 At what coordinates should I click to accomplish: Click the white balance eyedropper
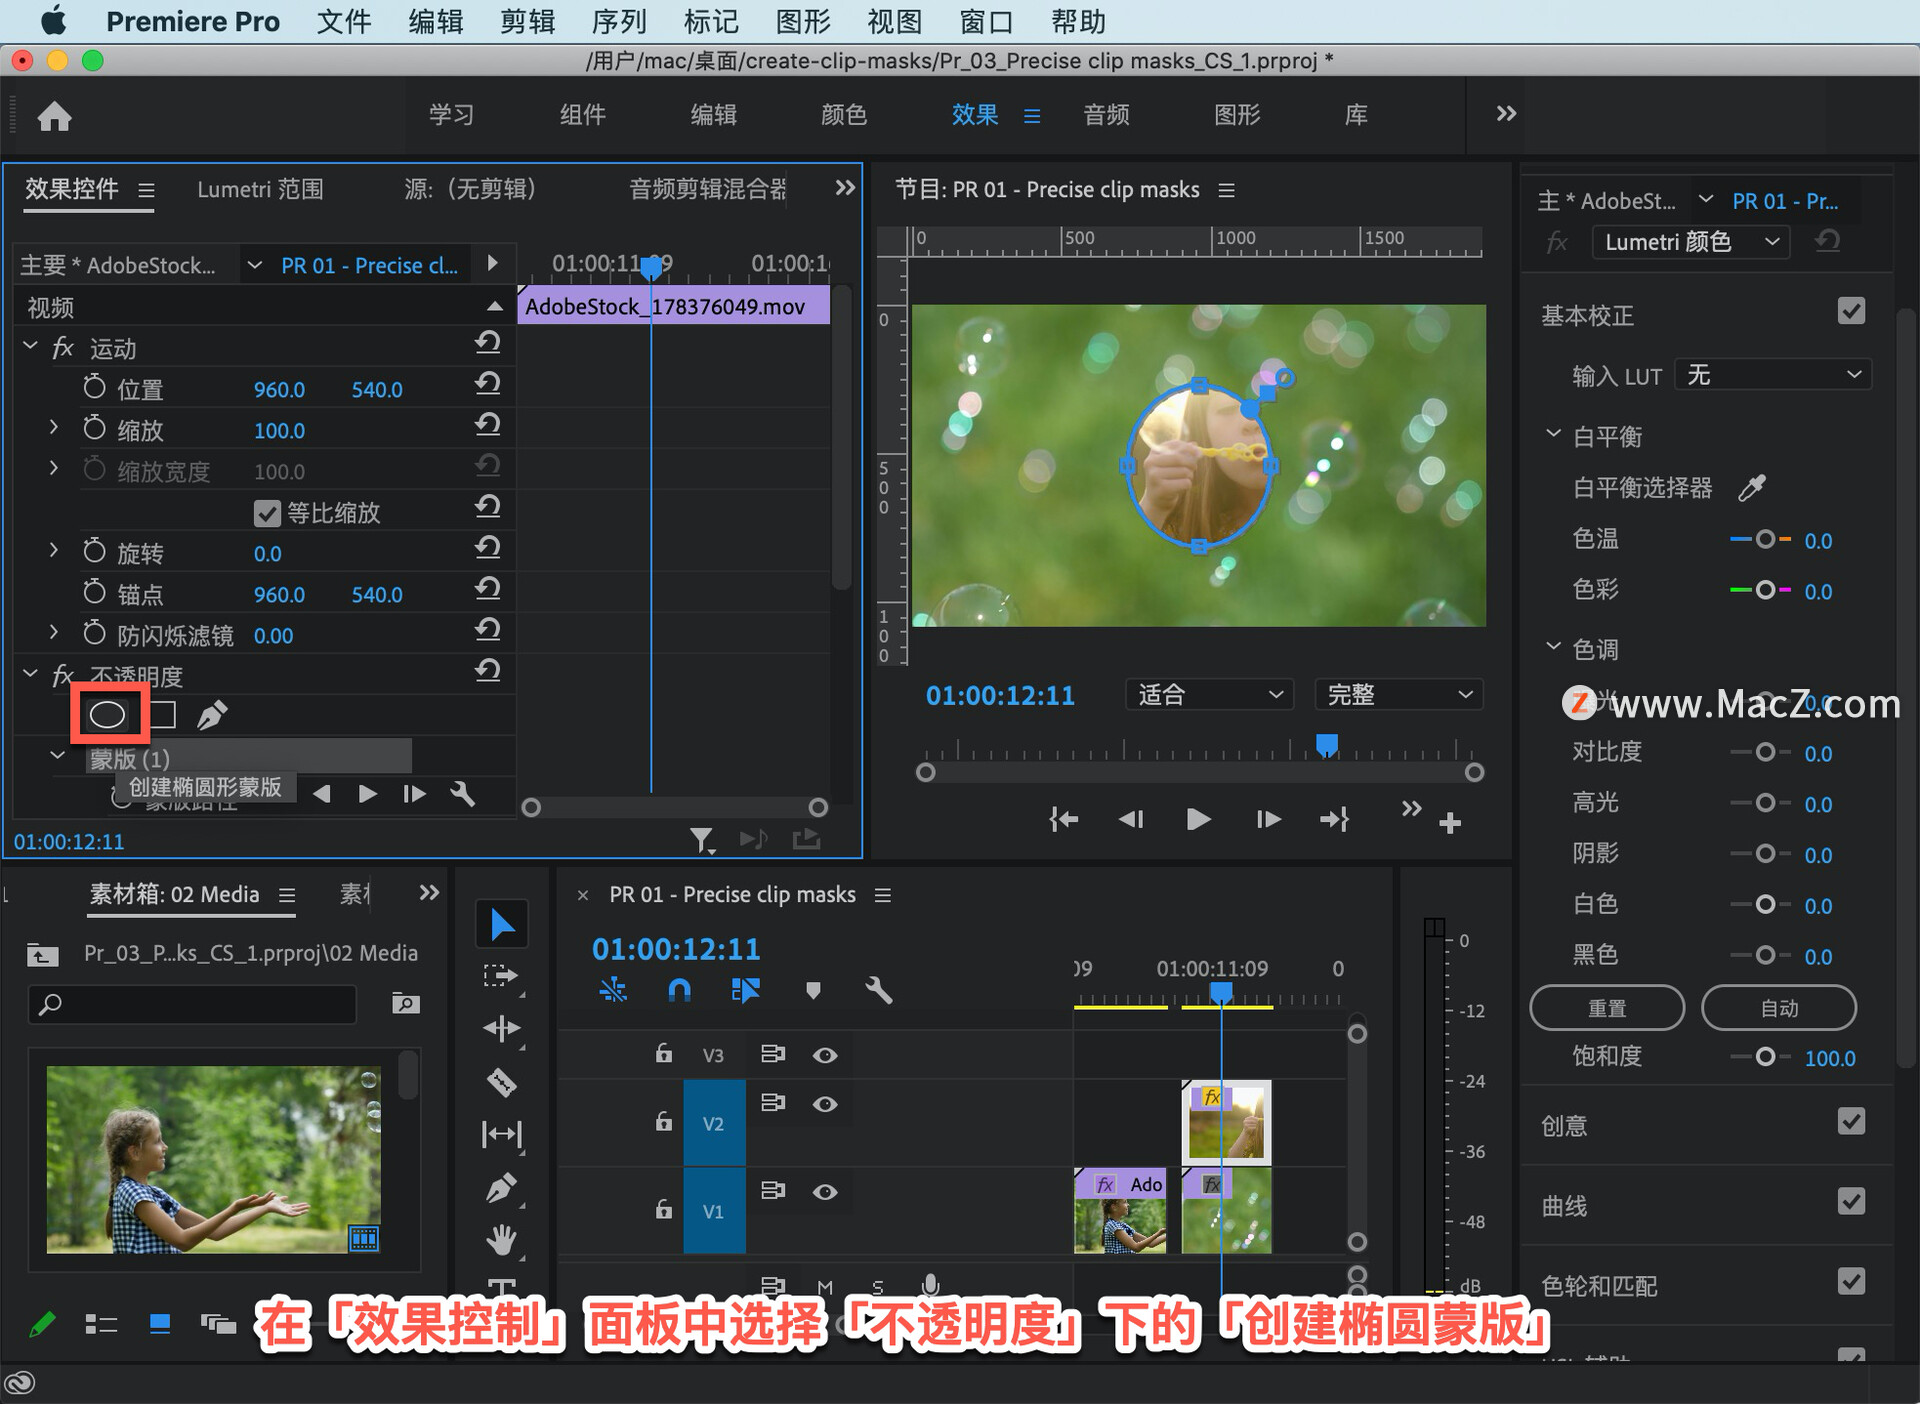coord(1751,488)
